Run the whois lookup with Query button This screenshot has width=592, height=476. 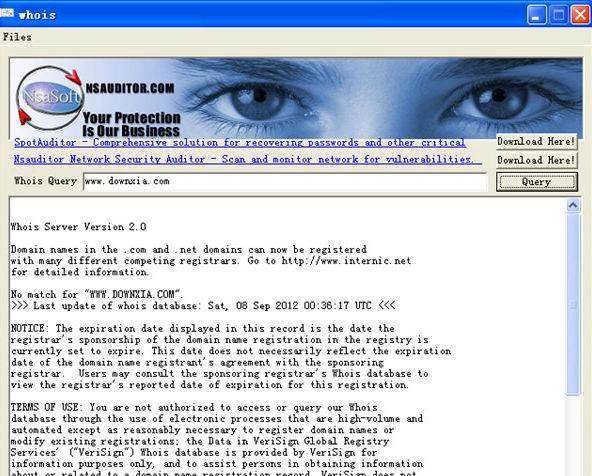coord(536,182)
